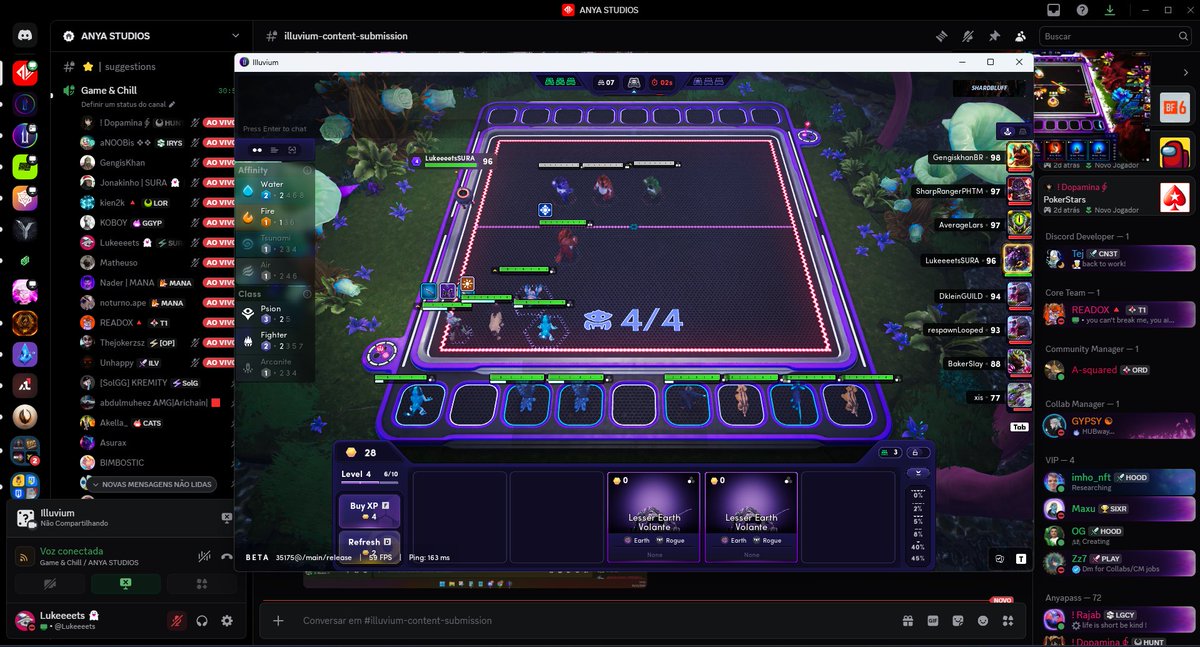The image size is (1200, 647).
Task: Toggle headphone deafen button
Action: [x=203, y=621]
